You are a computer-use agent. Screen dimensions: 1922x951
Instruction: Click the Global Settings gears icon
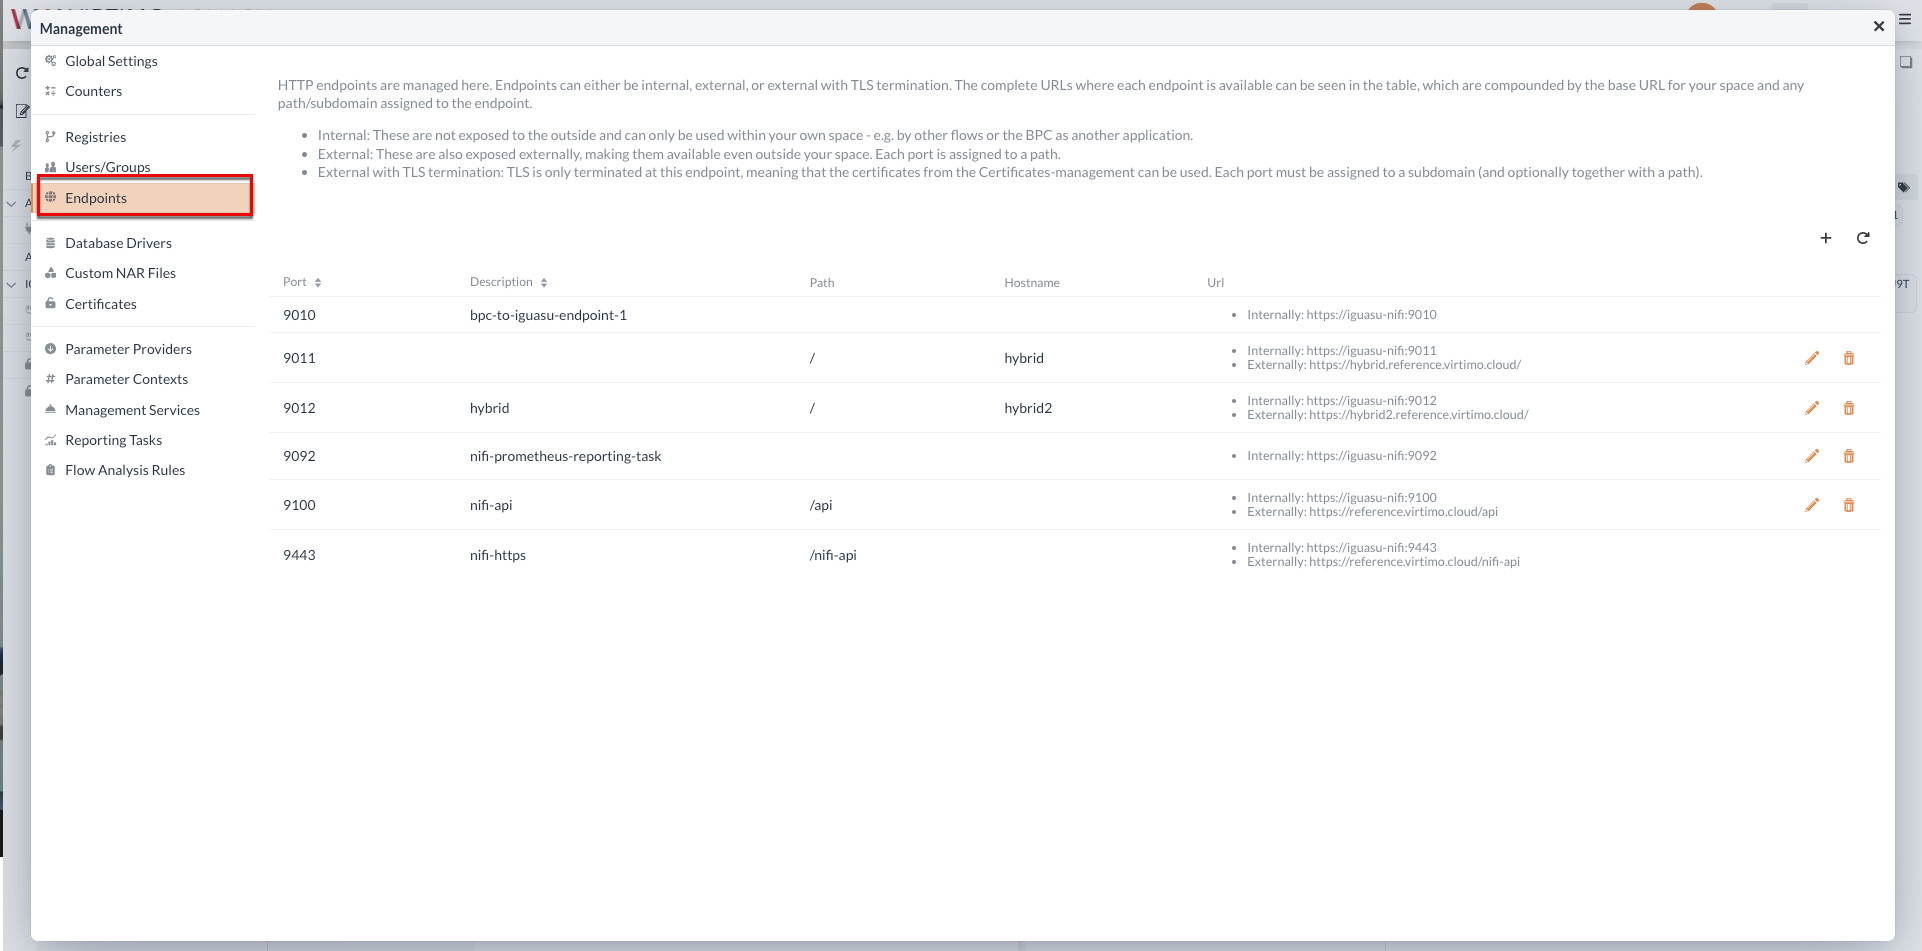50,61
